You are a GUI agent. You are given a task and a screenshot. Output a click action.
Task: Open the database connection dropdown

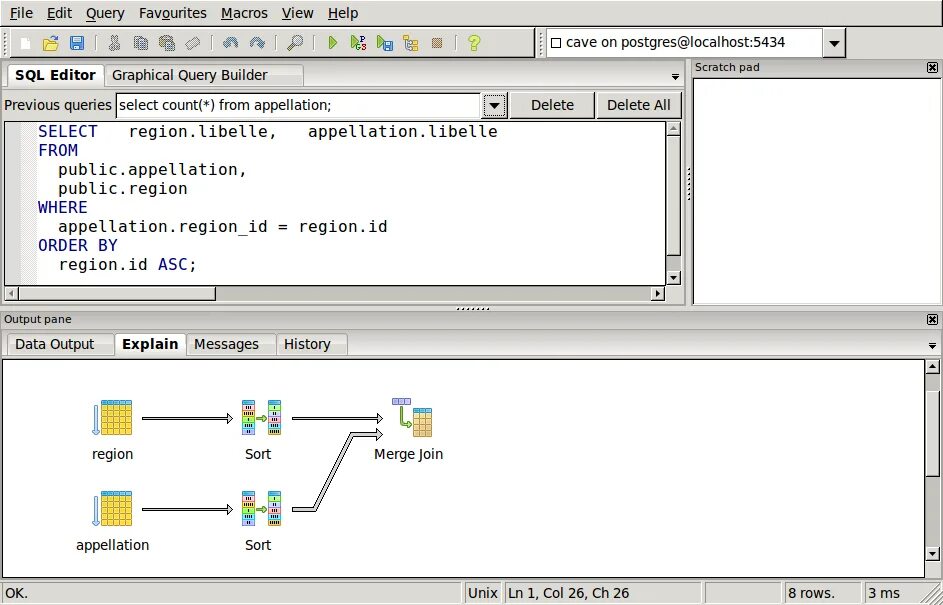click(x=834, y=43)
